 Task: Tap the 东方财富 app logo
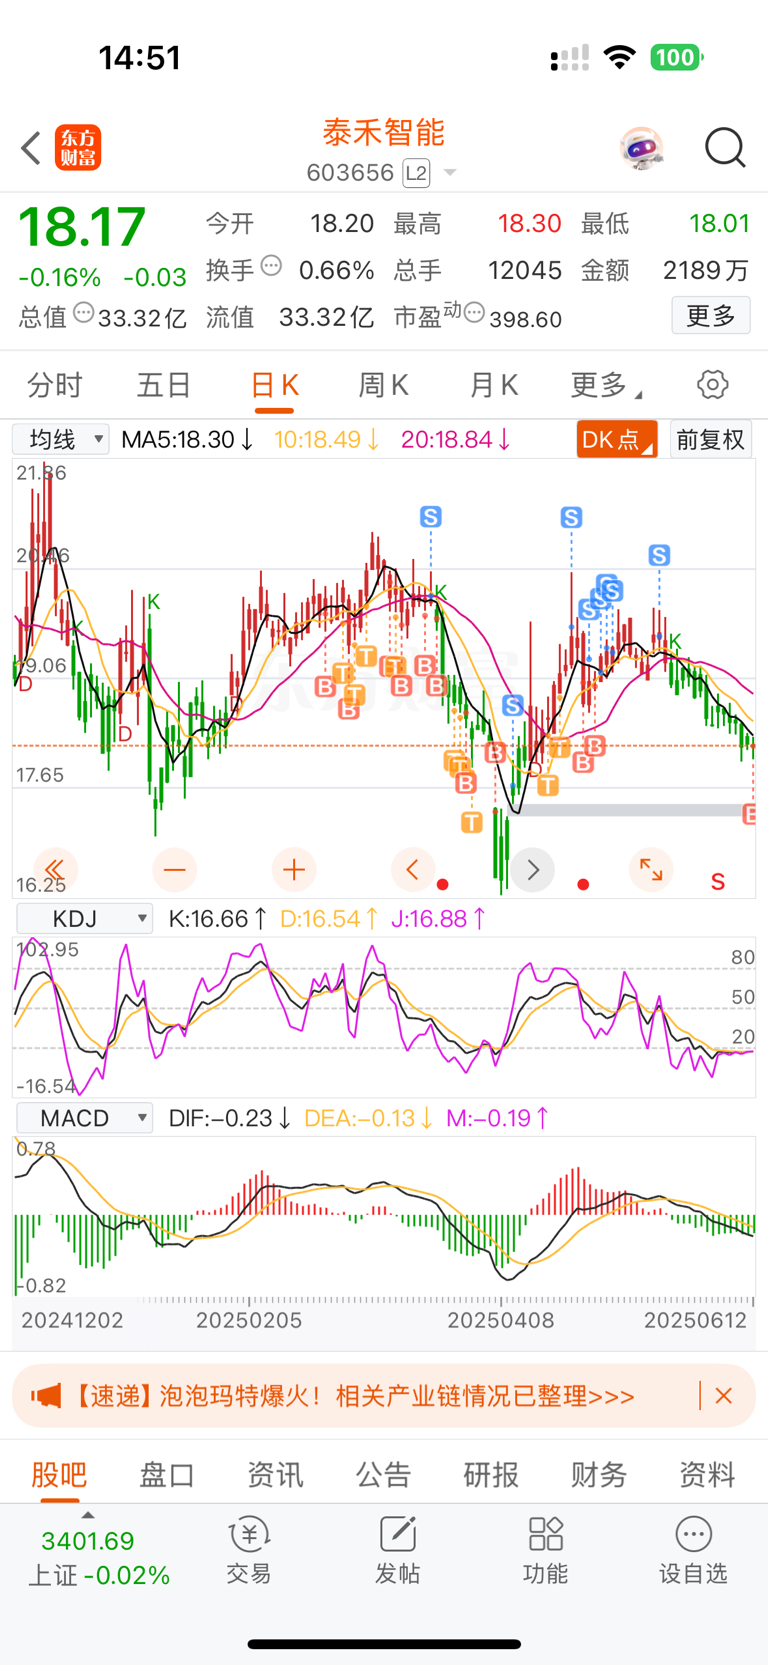click(78, 148)
